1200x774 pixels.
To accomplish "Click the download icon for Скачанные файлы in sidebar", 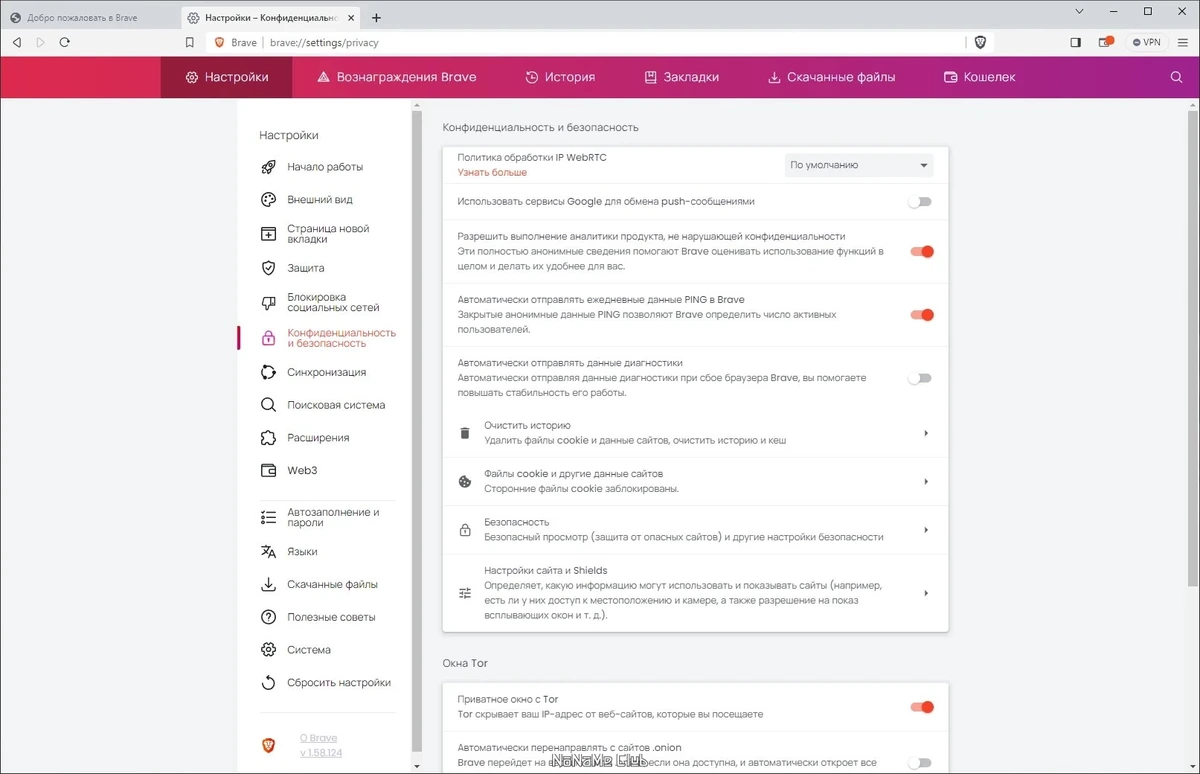I will pos(268,584).
